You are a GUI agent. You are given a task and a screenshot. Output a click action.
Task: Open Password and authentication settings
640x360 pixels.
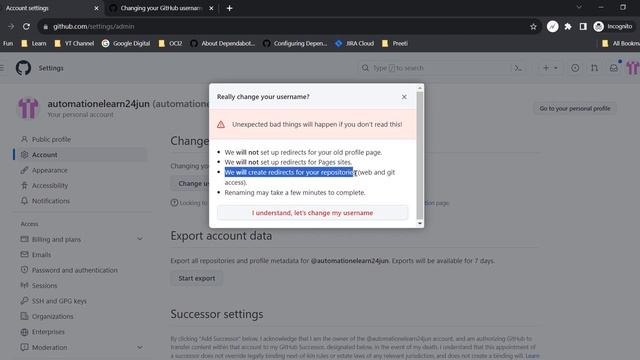[x=69, y=270]
